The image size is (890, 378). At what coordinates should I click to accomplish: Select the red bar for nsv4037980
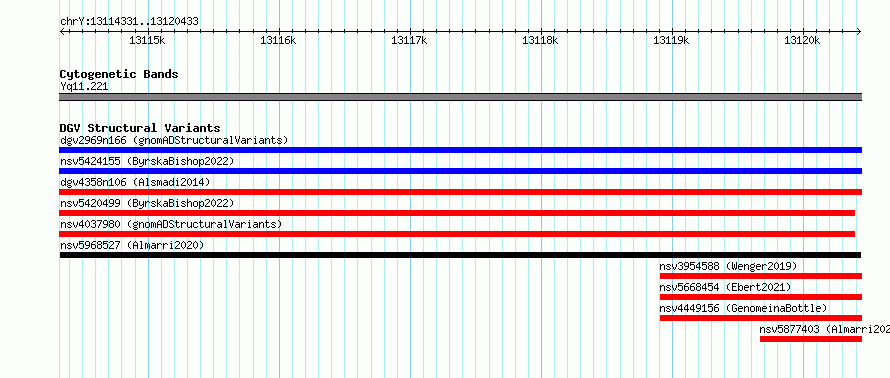click(x=457, y=234)
